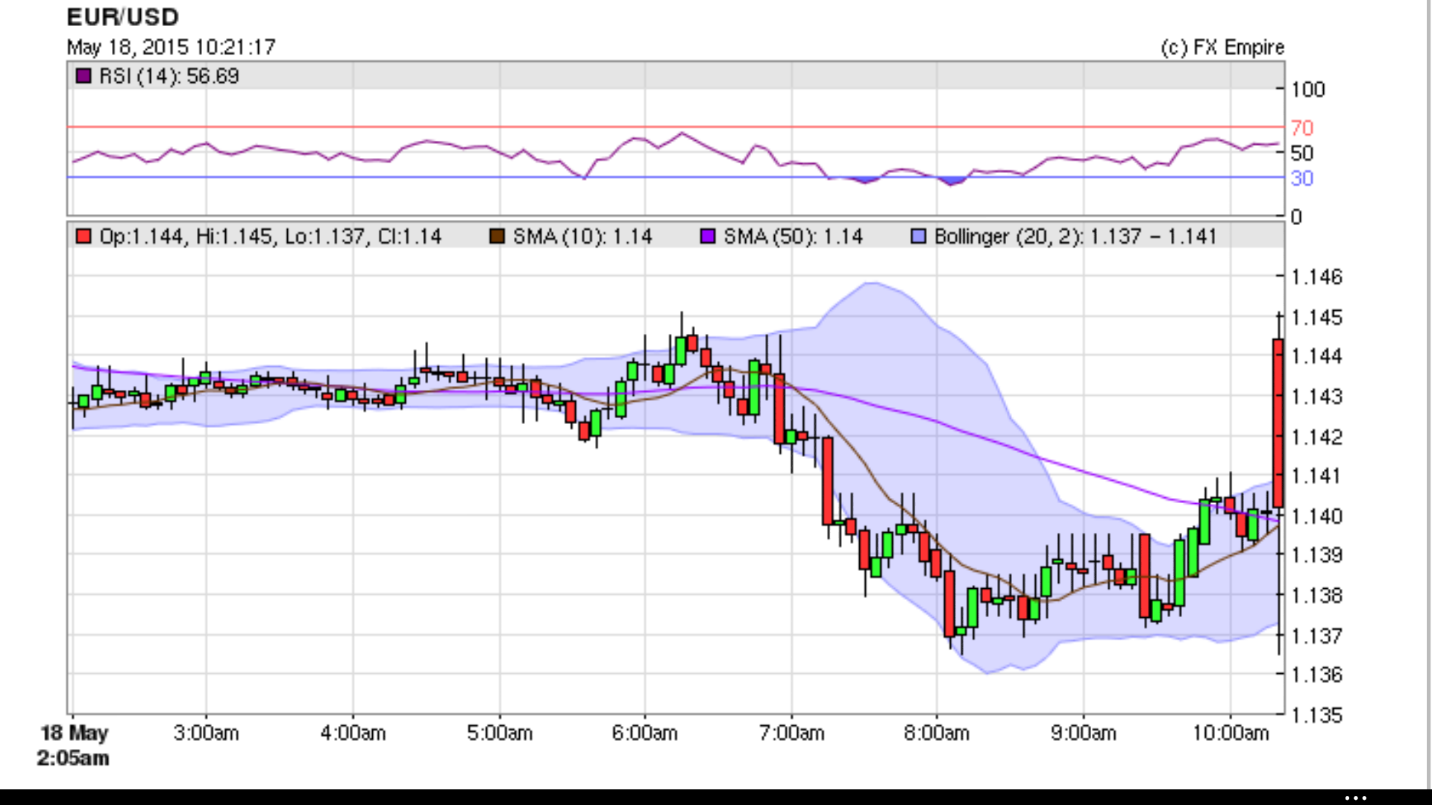Image resolution: width=1432 pixels, height=805 pixels.
Task: Open the three-dot menu at bottom right
Action: pyautogui.click(x=1355, y=797)
